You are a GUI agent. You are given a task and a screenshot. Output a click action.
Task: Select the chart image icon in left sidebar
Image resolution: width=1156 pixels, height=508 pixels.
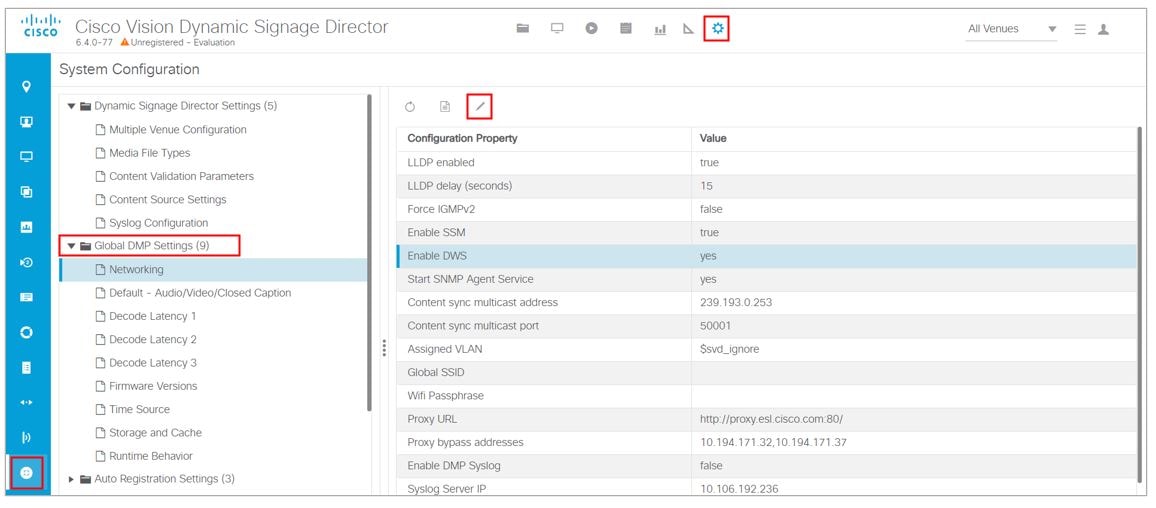pyautogui.click(x=27, y=227)
